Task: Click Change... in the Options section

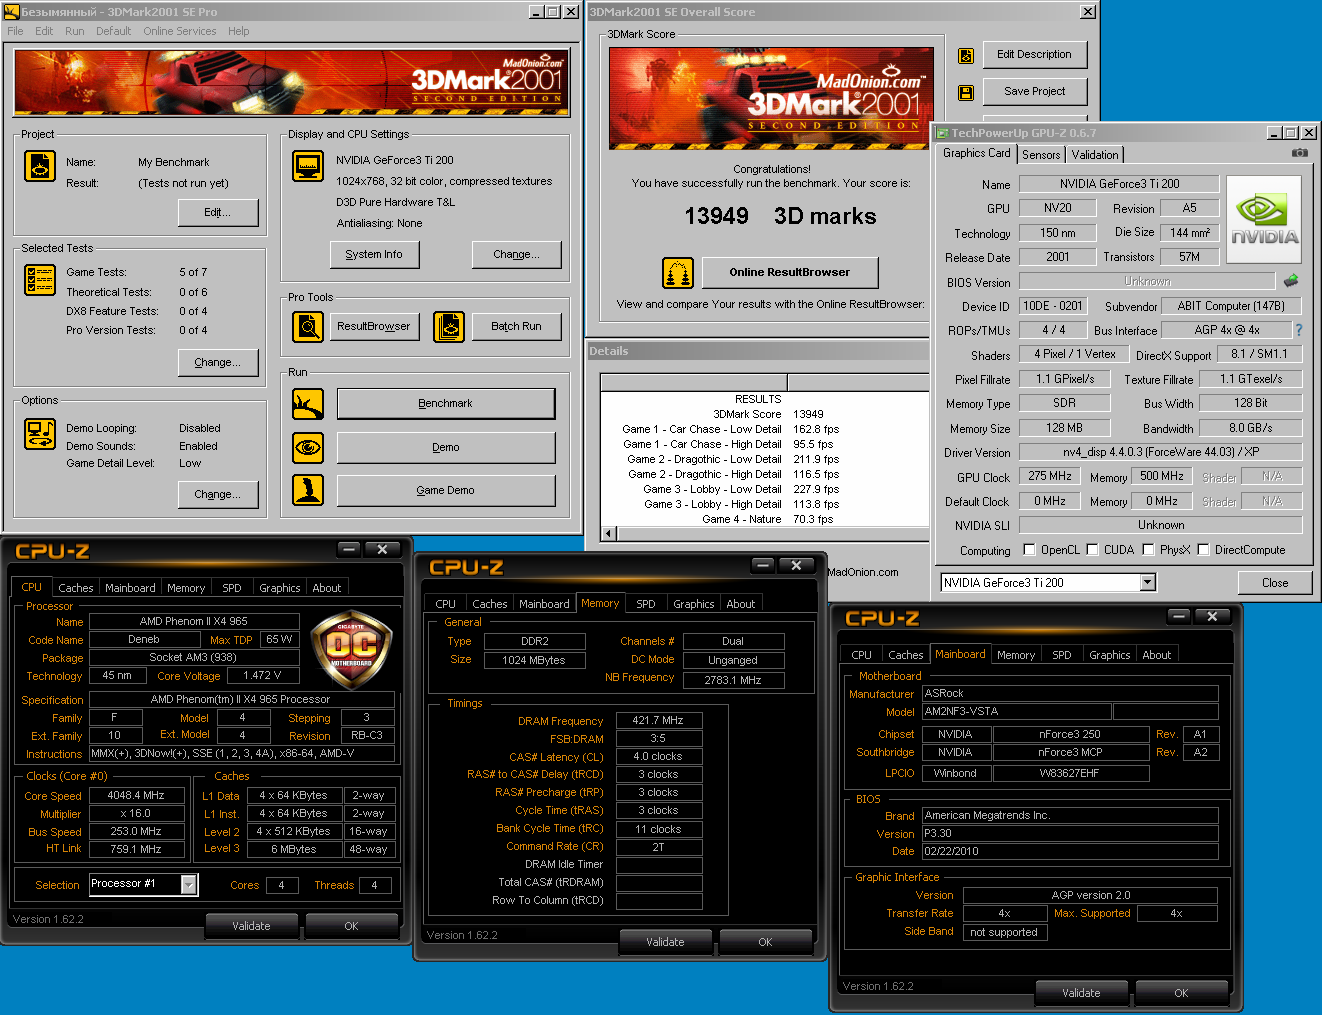Action: 218,495
